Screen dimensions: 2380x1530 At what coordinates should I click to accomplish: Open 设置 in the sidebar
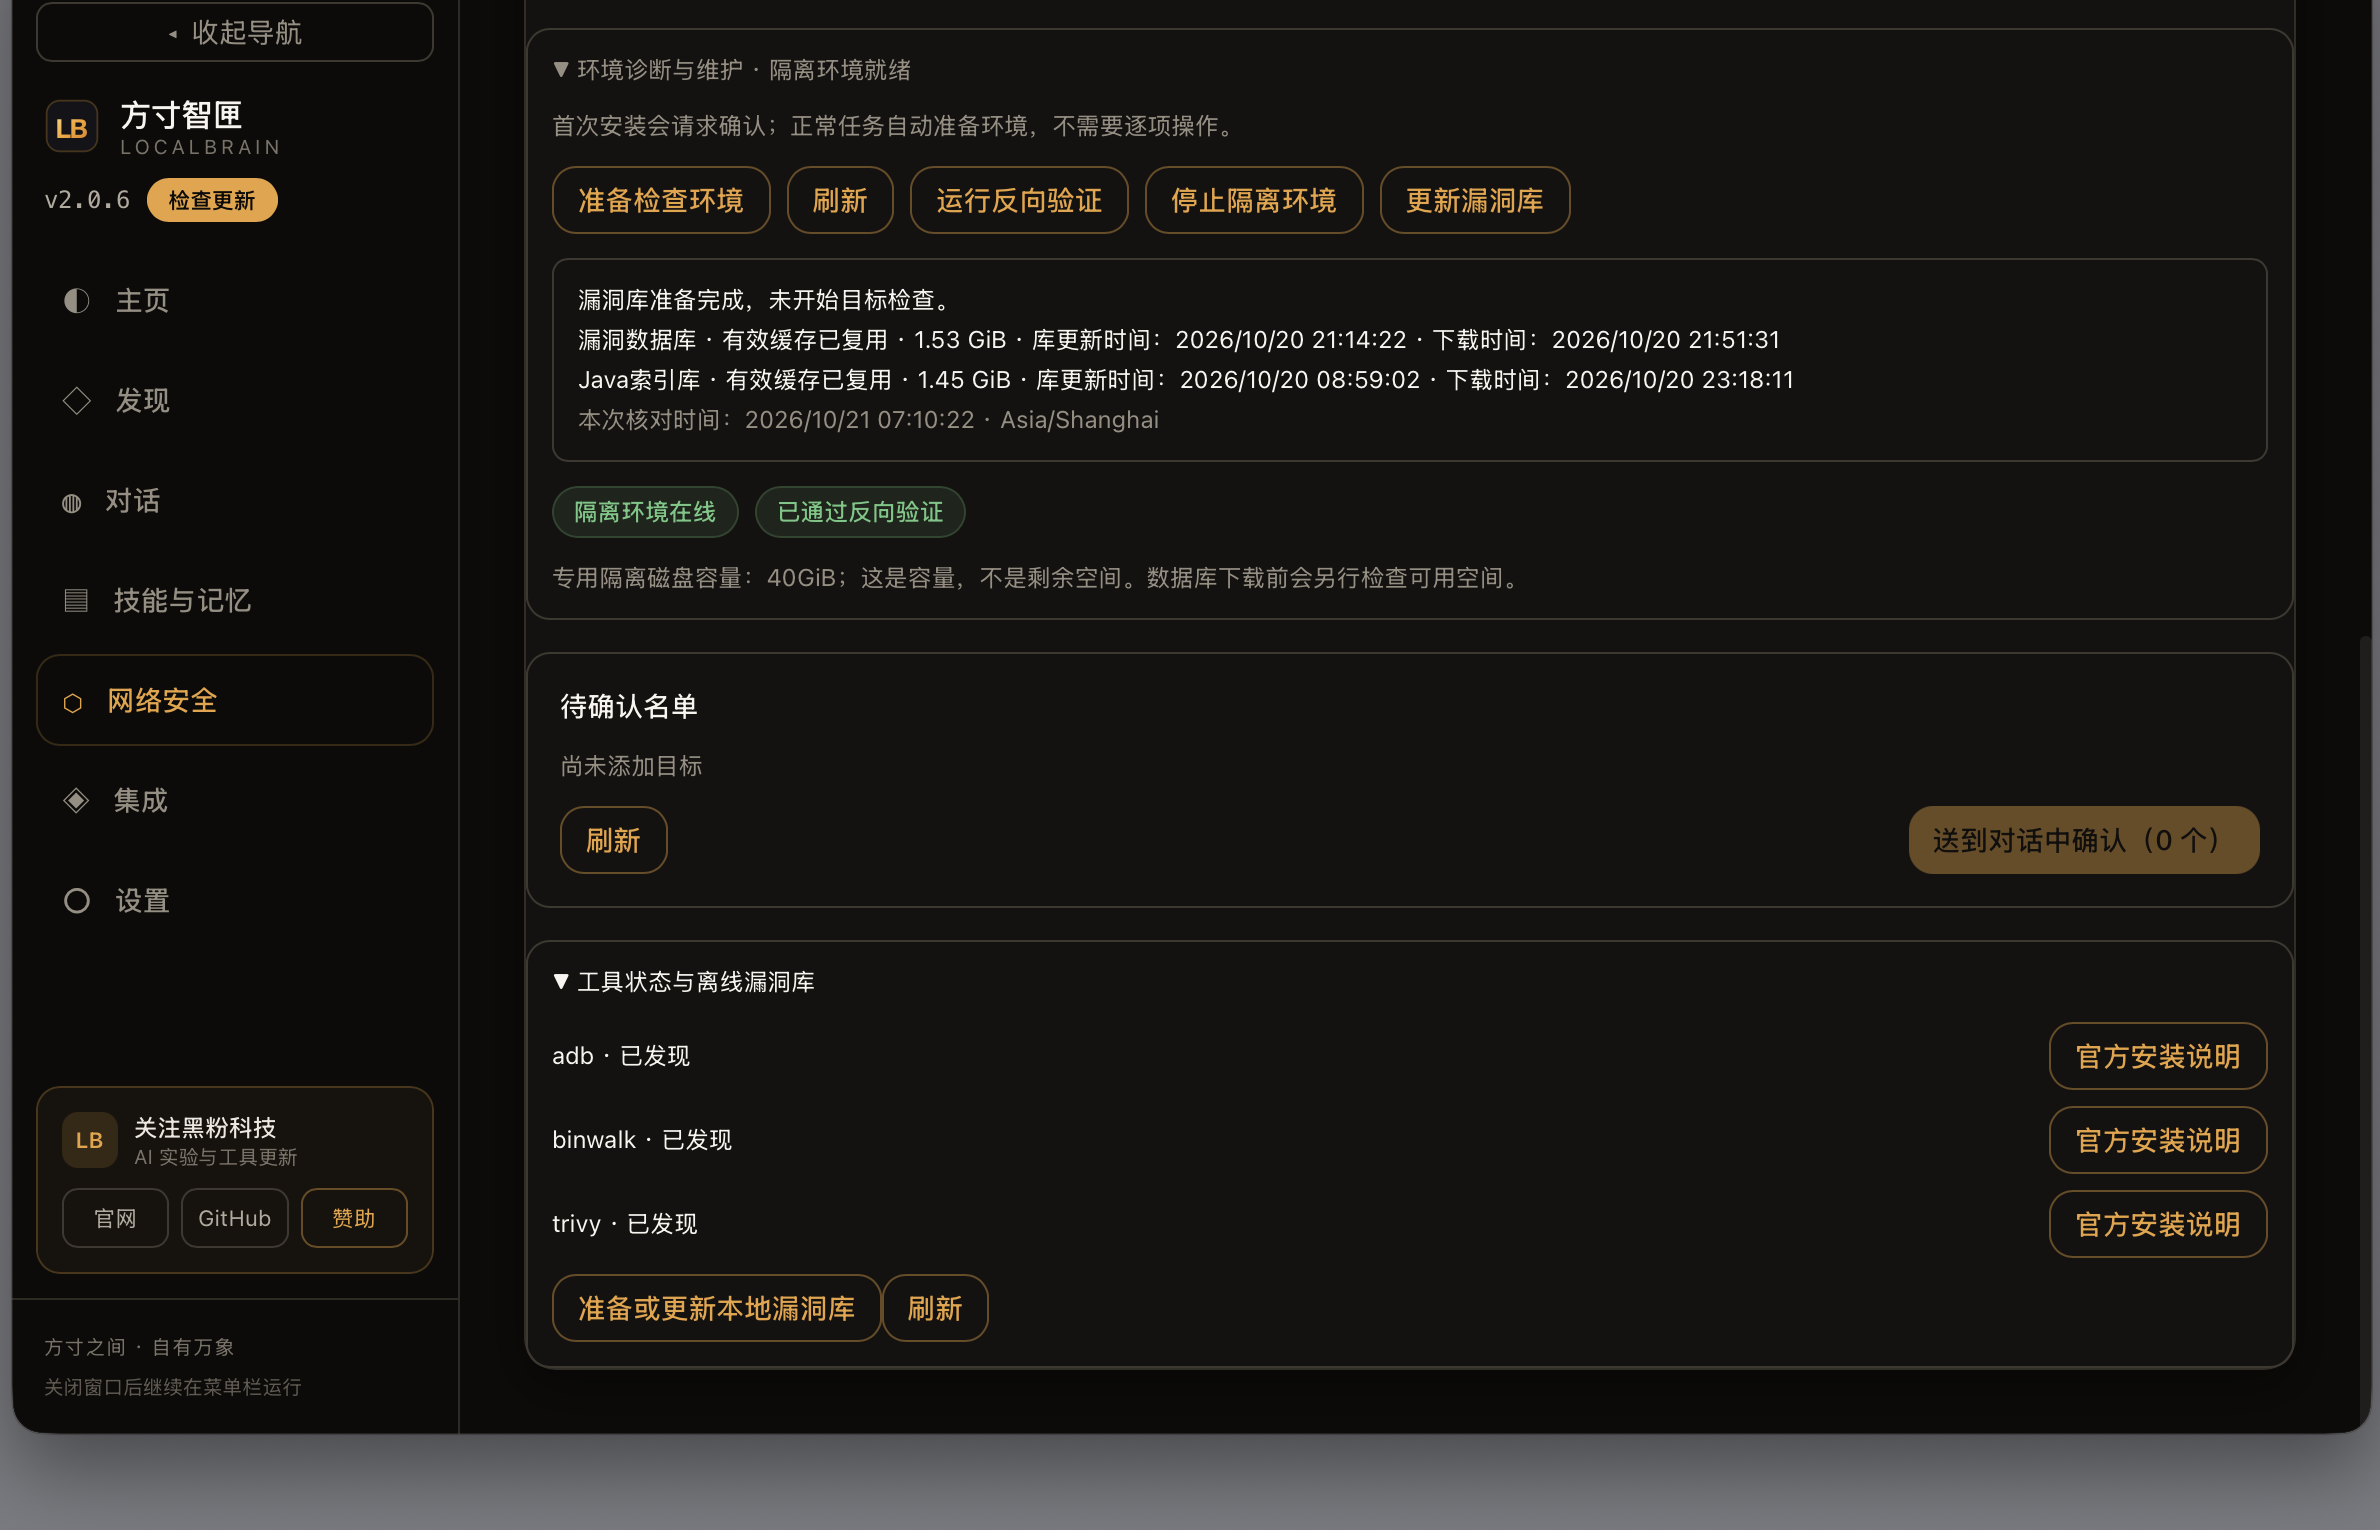pos(235,901)
